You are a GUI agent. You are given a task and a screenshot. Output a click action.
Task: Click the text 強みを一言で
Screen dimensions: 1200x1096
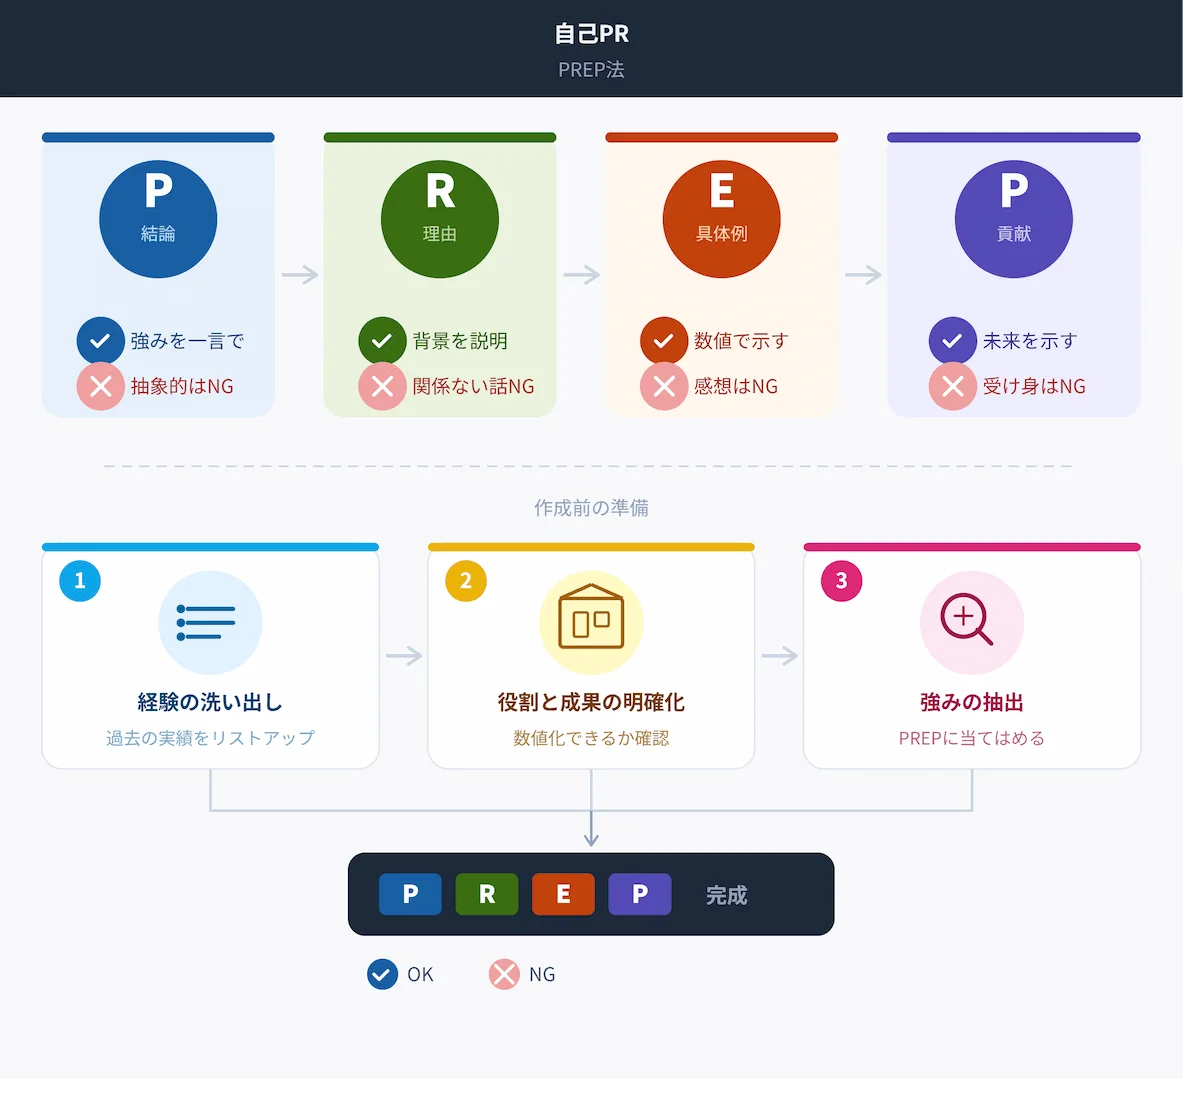click(188, 341)
